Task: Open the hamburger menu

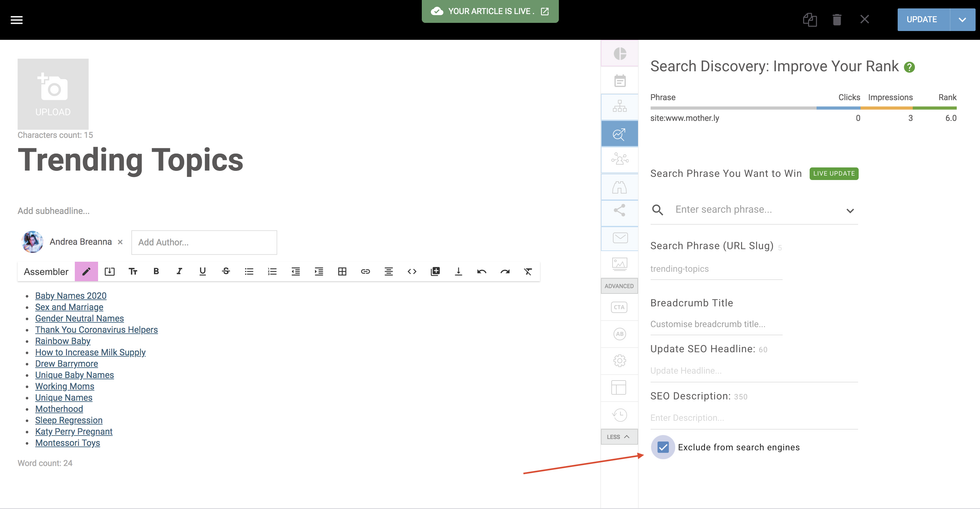Action: (x=16, y=20)
